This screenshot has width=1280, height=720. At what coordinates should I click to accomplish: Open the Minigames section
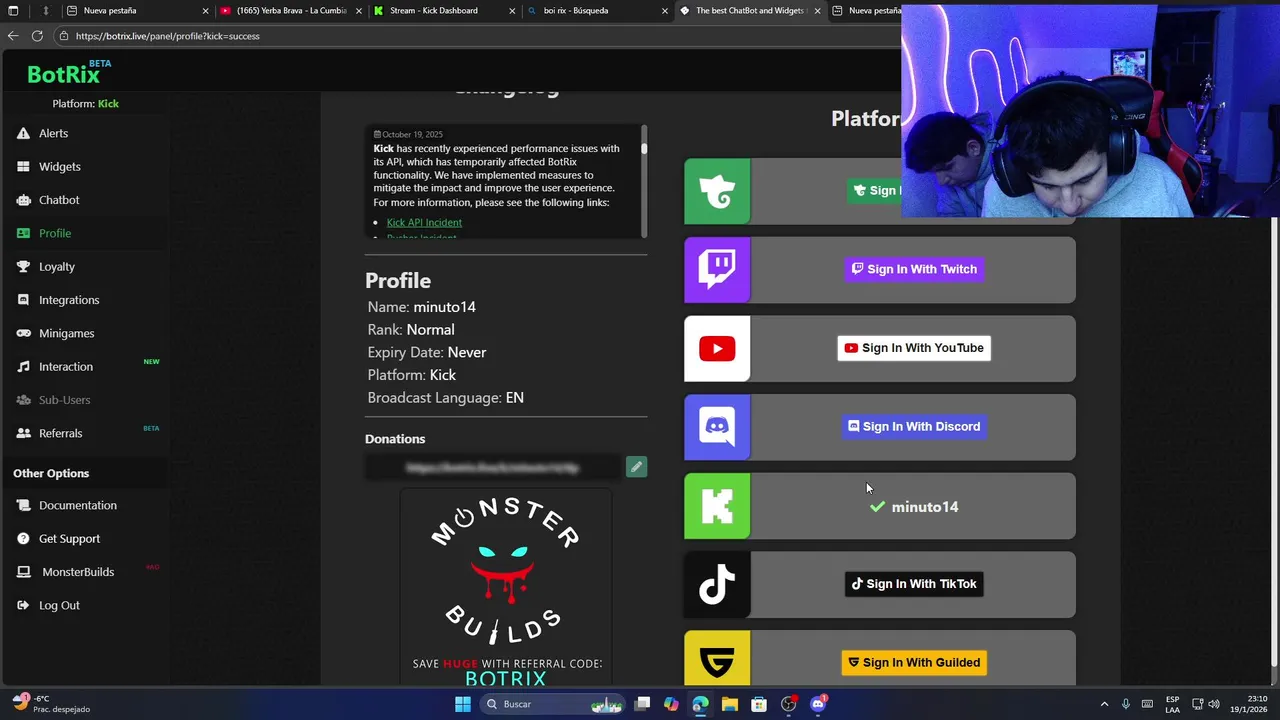pos(66,333)
